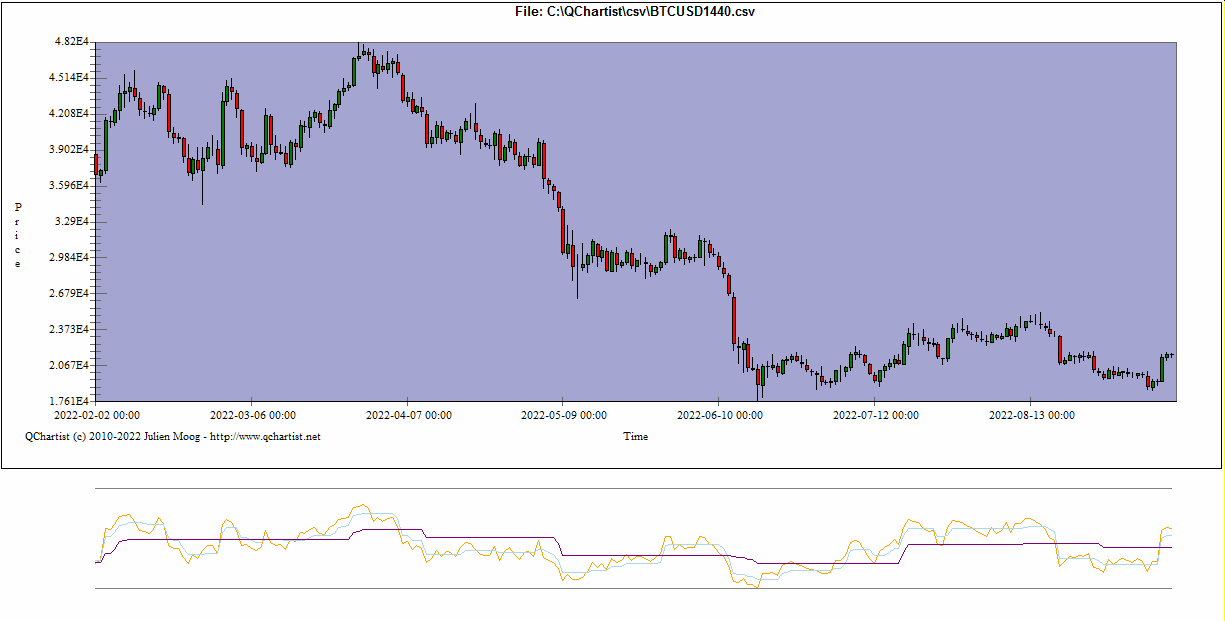This screenshot has height=621, width=1225.
Task: Click the 2022-03-06 00:00 date label
Action: 252,414
